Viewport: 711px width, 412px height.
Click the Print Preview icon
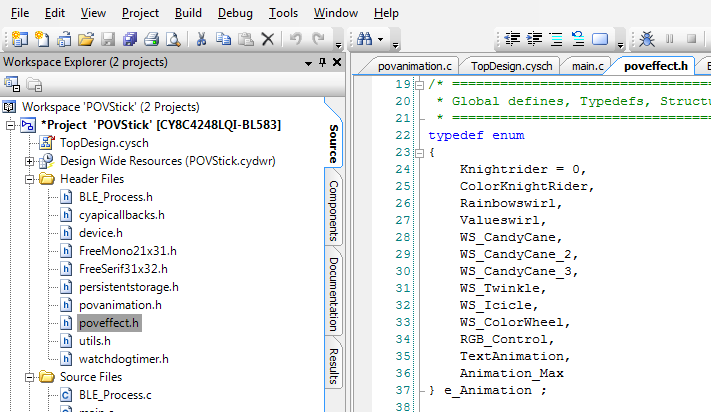[173, 39]
